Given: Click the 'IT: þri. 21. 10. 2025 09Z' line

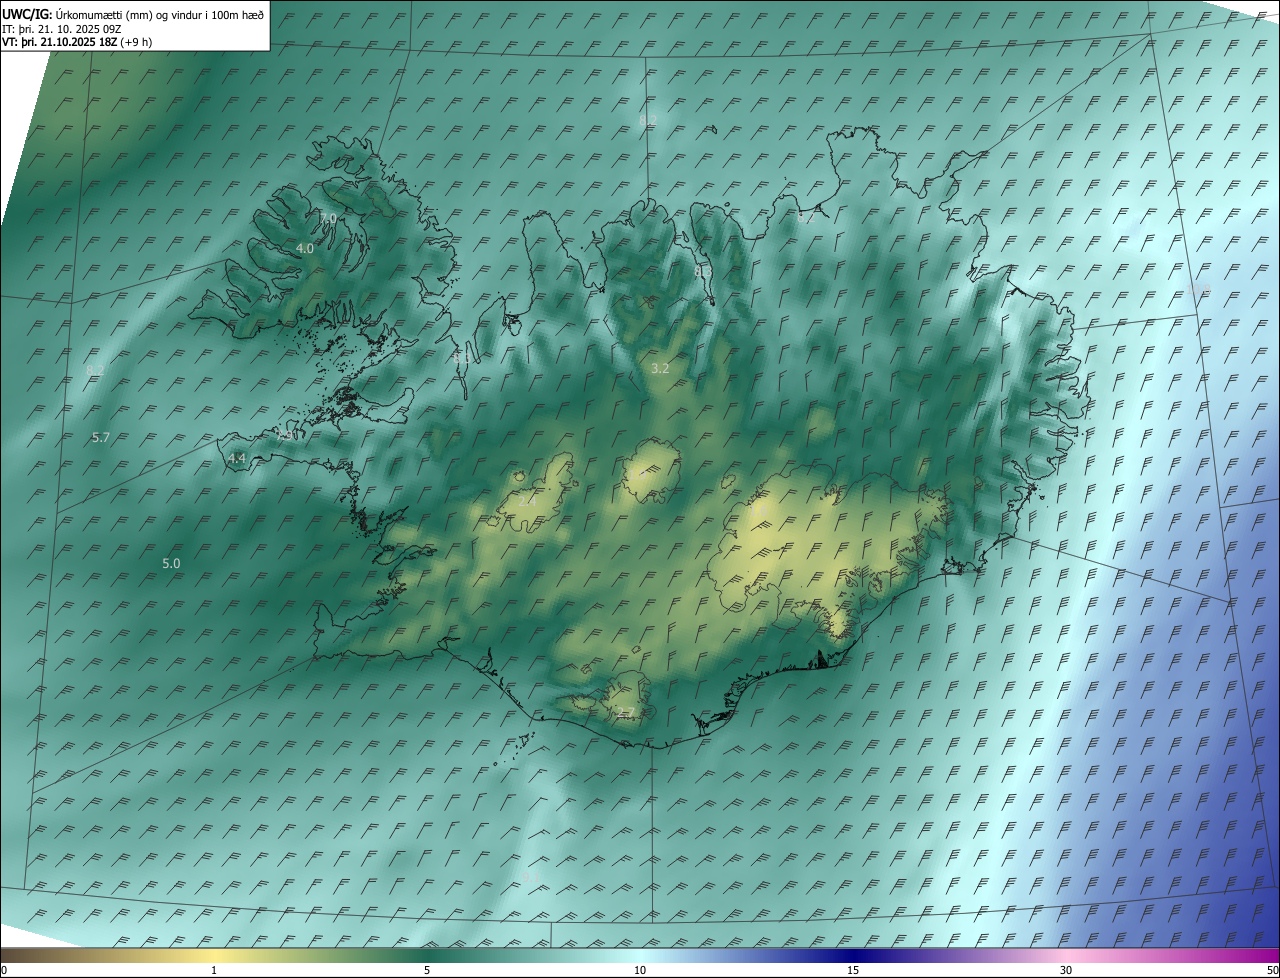Looking at the screenshot, I should (62, 29).
